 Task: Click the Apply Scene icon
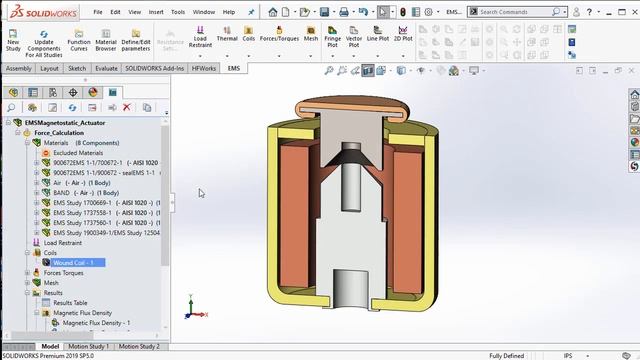point(454,71)
